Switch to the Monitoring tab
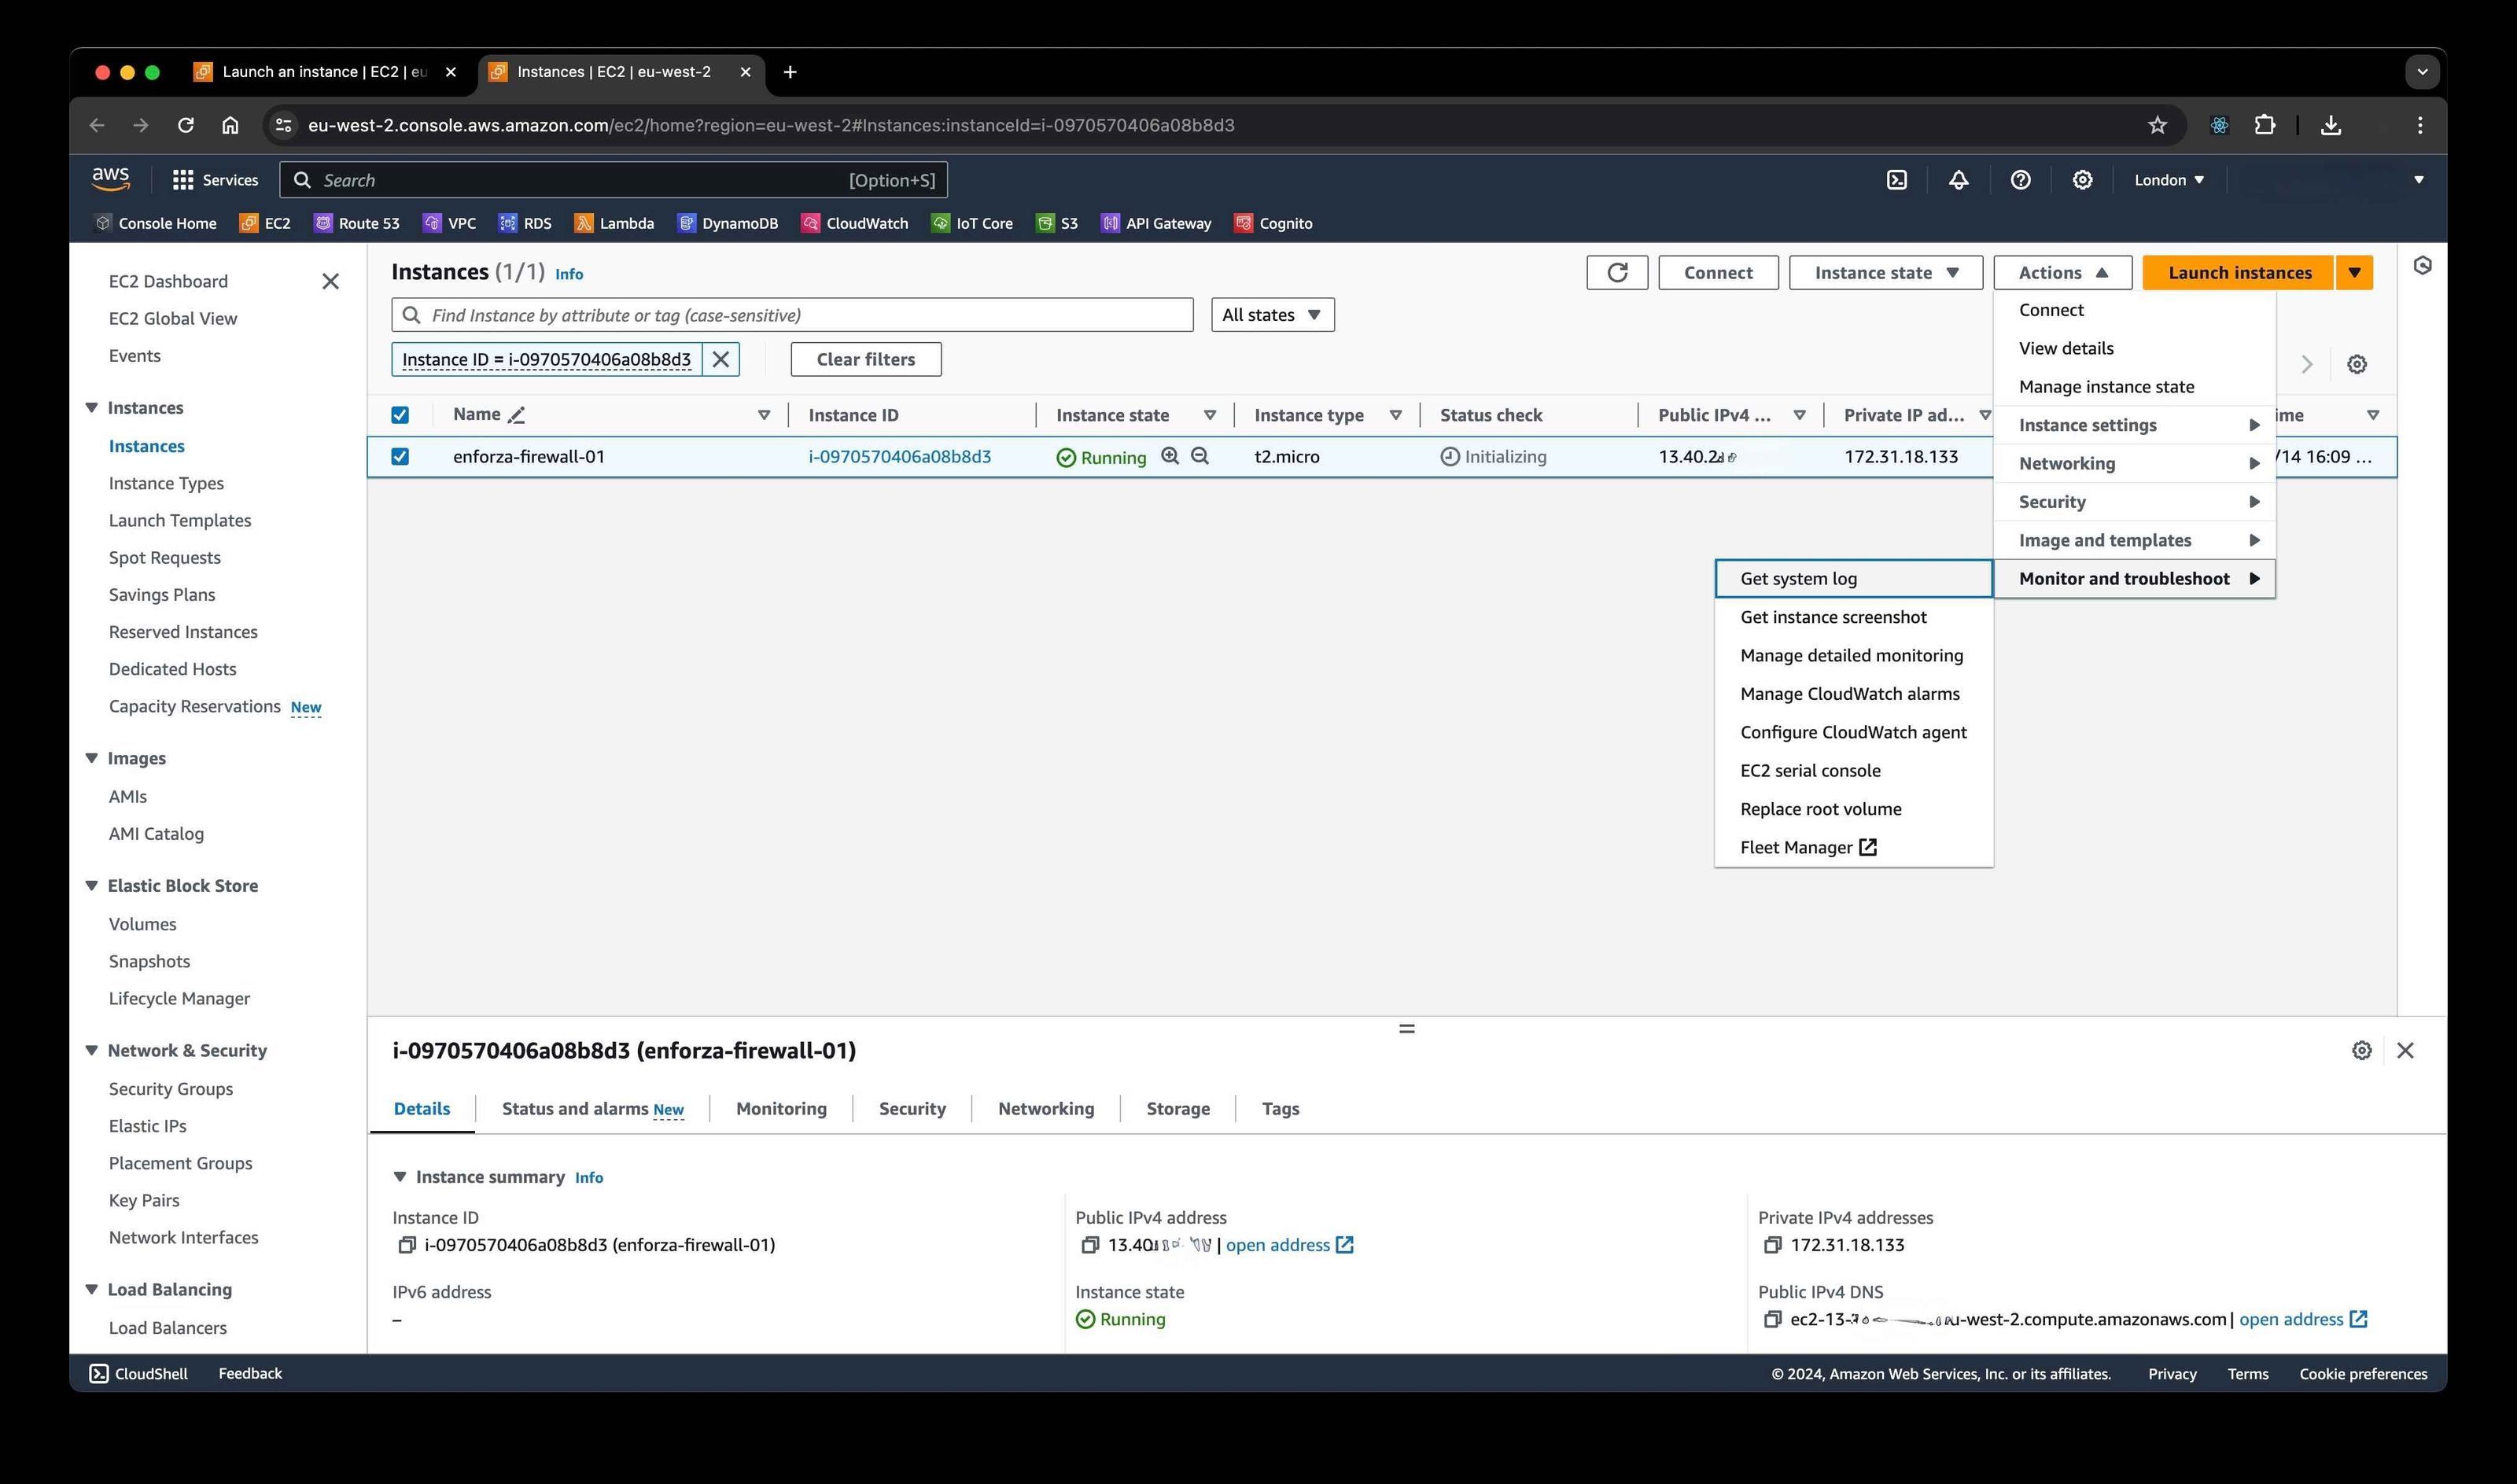The width and height of the screenshot is (2517, 1484). [x=781, y=1109]
